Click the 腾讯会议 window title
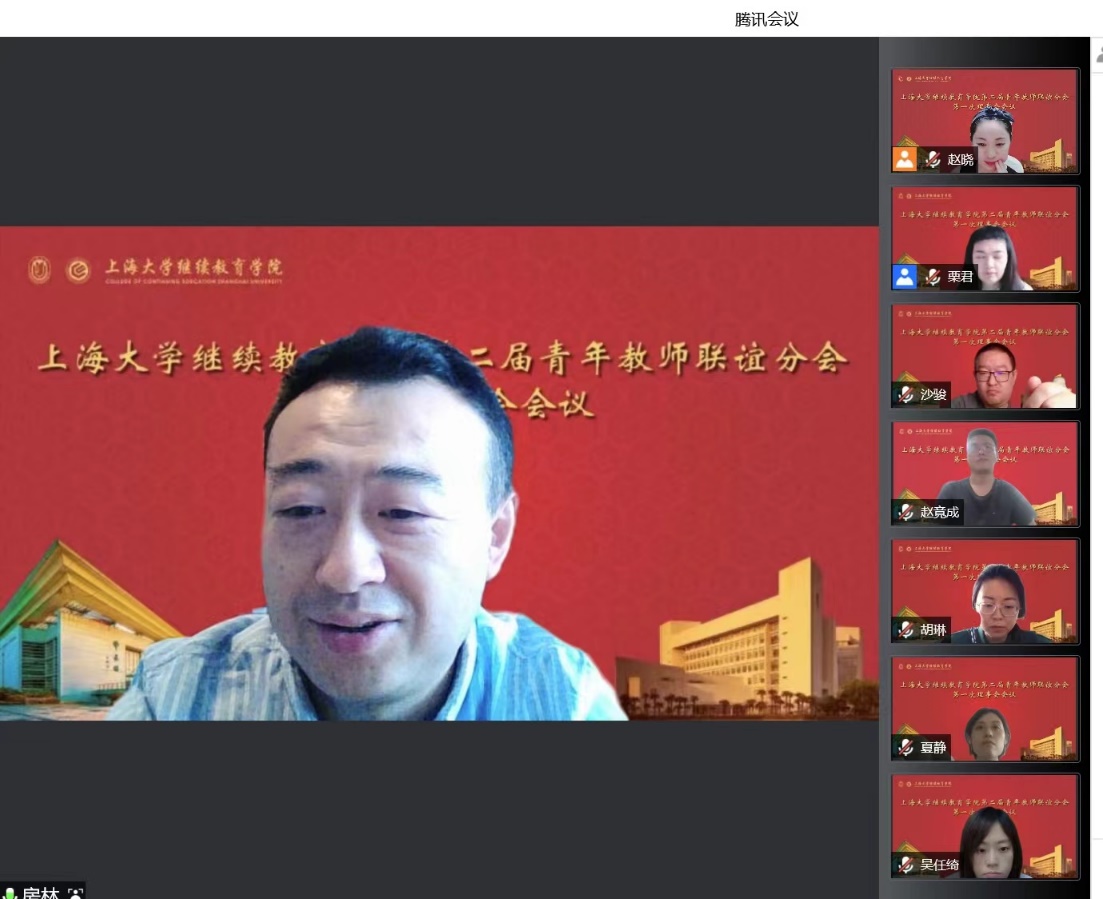Viewport: 1103px width, 899px height. coord(766,19)
